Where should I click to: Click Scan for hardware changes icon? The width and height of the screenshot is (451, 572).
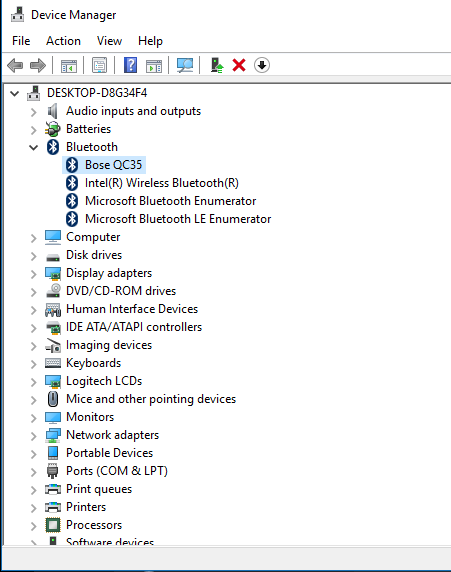(185, 66)
